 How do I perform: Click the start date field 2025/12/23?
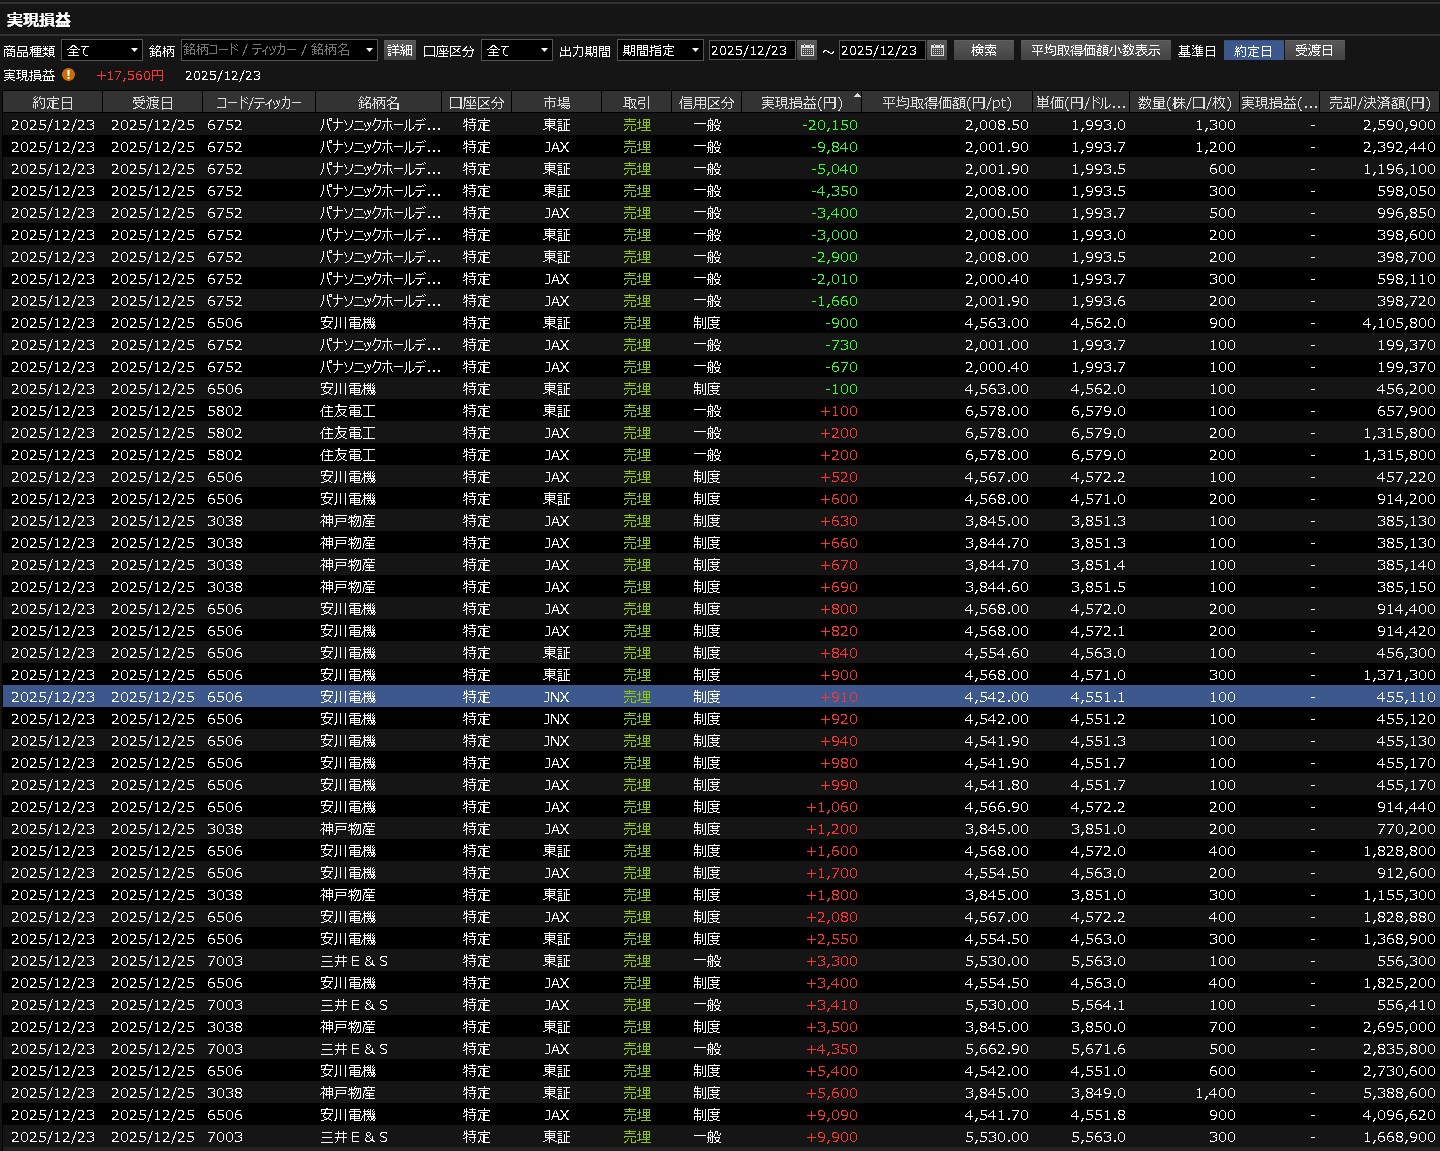pyautogui.click(x=750, y=50)
